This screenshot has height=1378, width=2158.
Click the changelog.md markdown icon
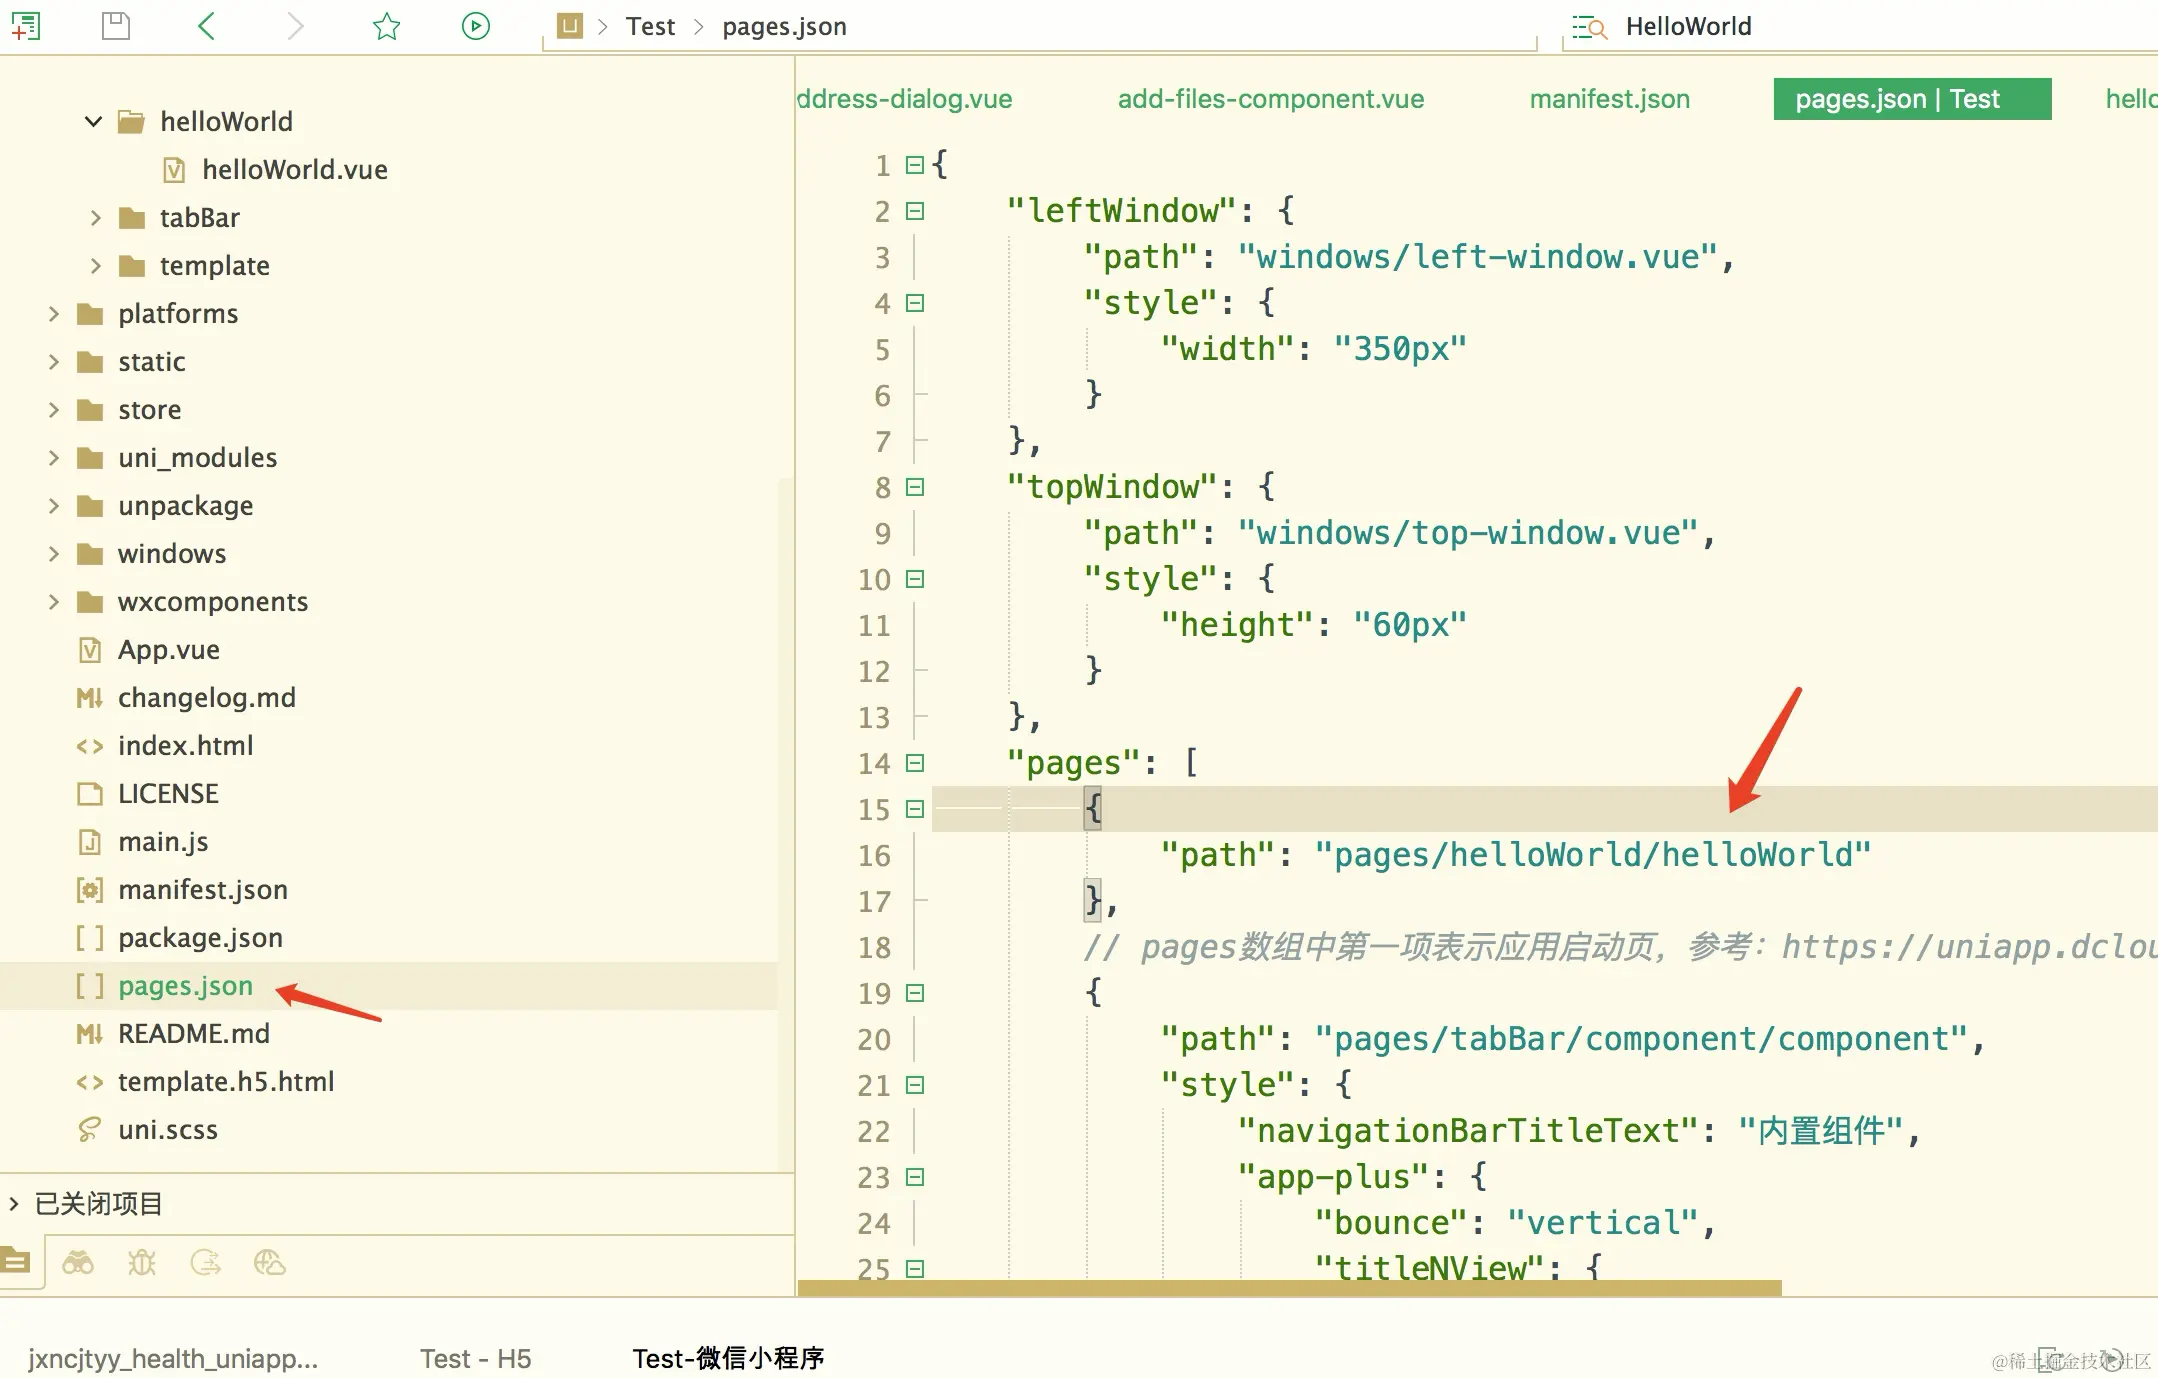point(89,698)
